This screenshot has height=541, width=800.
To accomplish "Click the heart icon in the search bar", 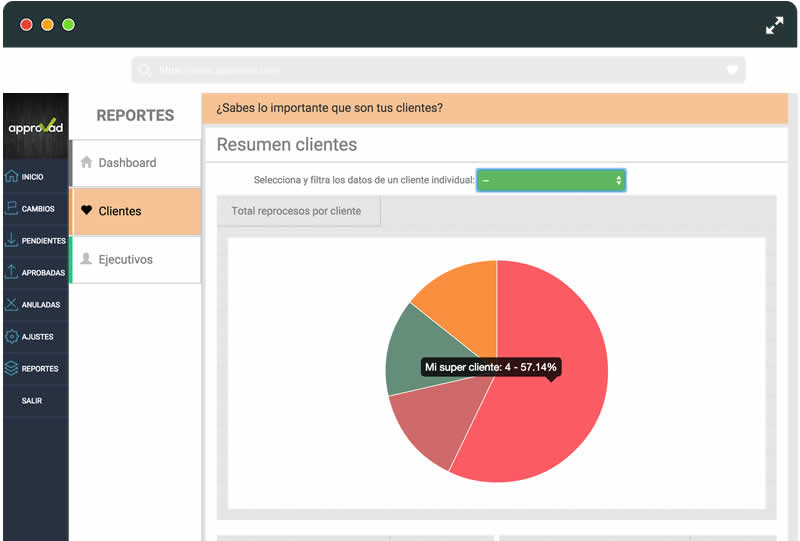I will 732,70.
